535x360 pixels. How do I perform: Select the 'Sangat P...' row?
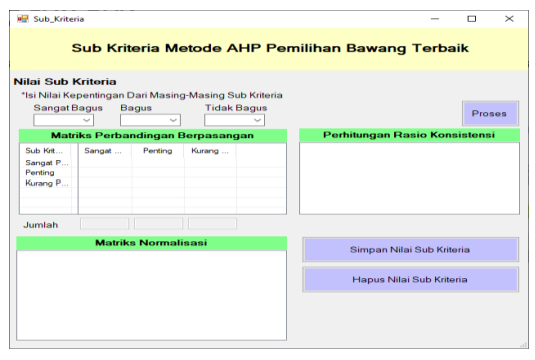(x=153, y=163)
